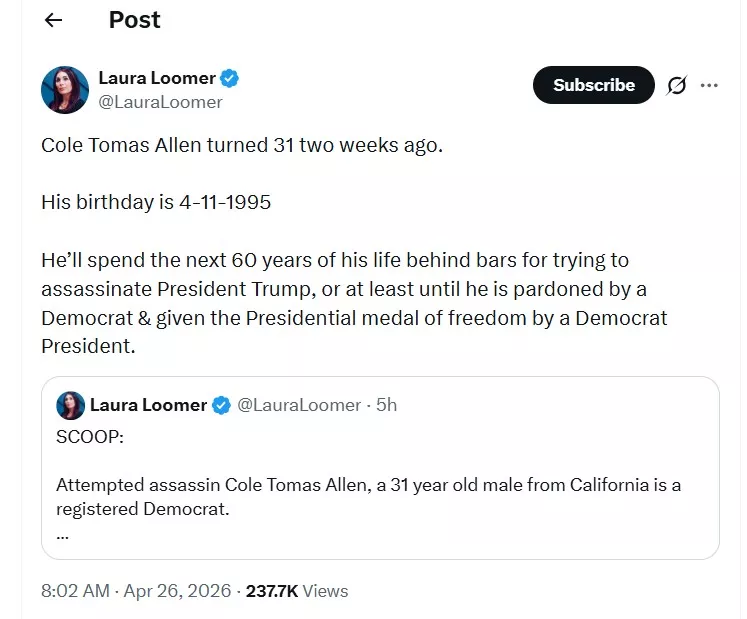
Task: Click Laura Loomer name in quoted post
Action: (148, 405)
